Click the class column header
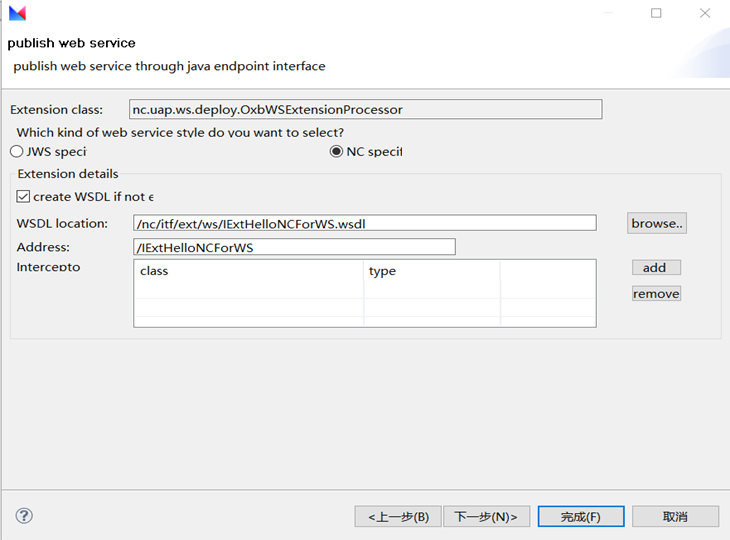Screen dimensions: 730x540 click(249, 271)
